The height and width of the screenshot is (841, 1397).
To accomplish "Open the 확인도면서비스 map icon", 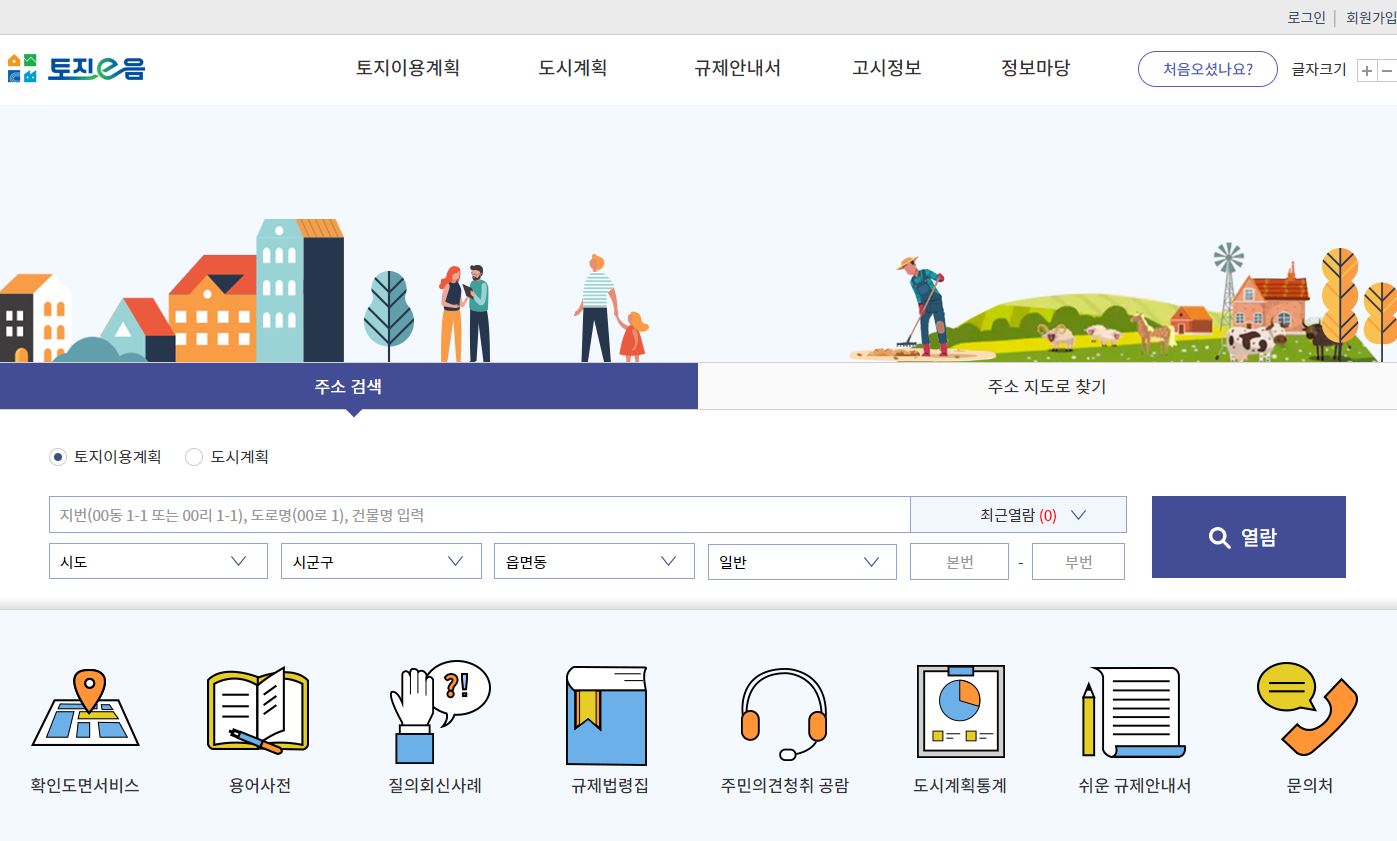I will tap(85, 708).
